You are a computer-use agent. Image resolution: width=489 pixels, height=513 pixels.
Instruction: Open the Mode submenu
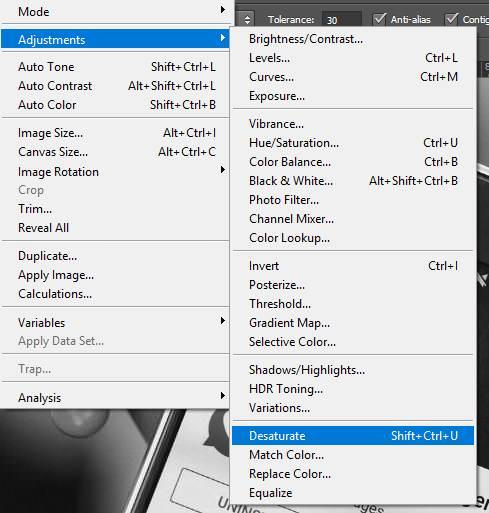(115, 11)
